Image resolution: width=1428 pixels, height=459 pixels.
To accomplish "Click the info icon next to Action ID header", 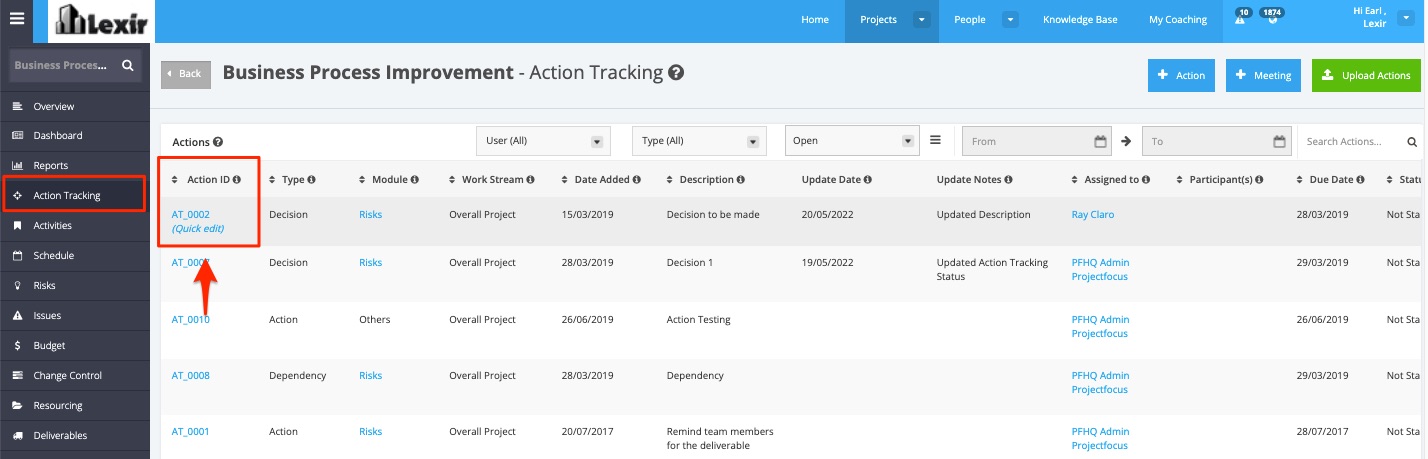I will point(238,180).
